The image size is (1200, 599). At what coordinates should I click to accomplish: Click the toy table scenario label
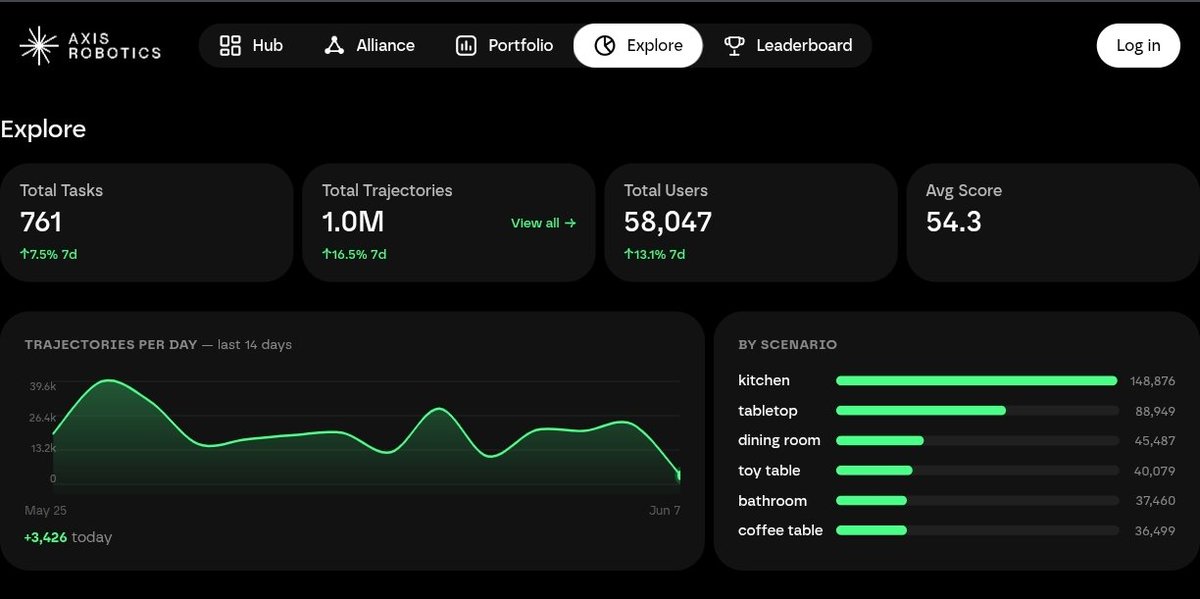click(769, 470)
